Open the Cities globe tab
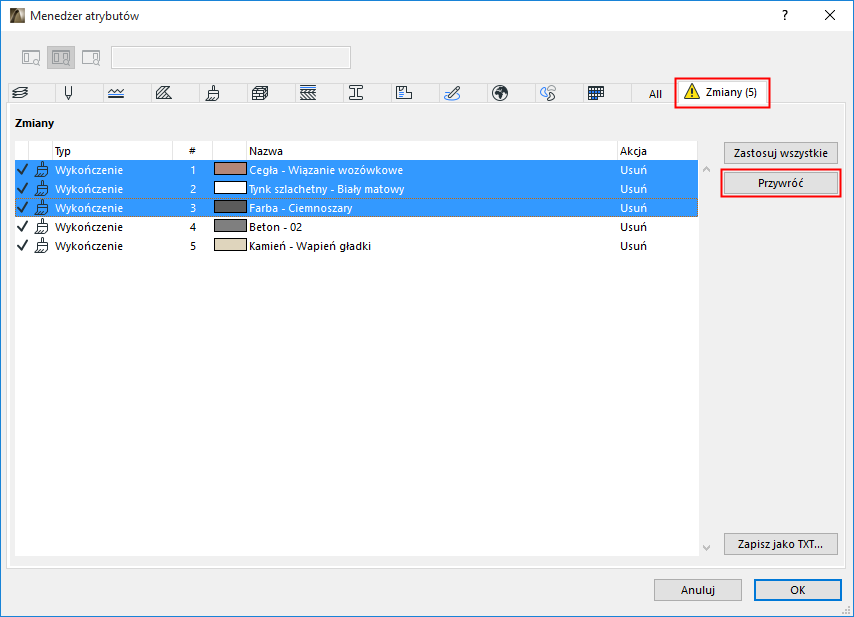The width and height of the screenshot is (854, 617). click(x=500, y=93)
